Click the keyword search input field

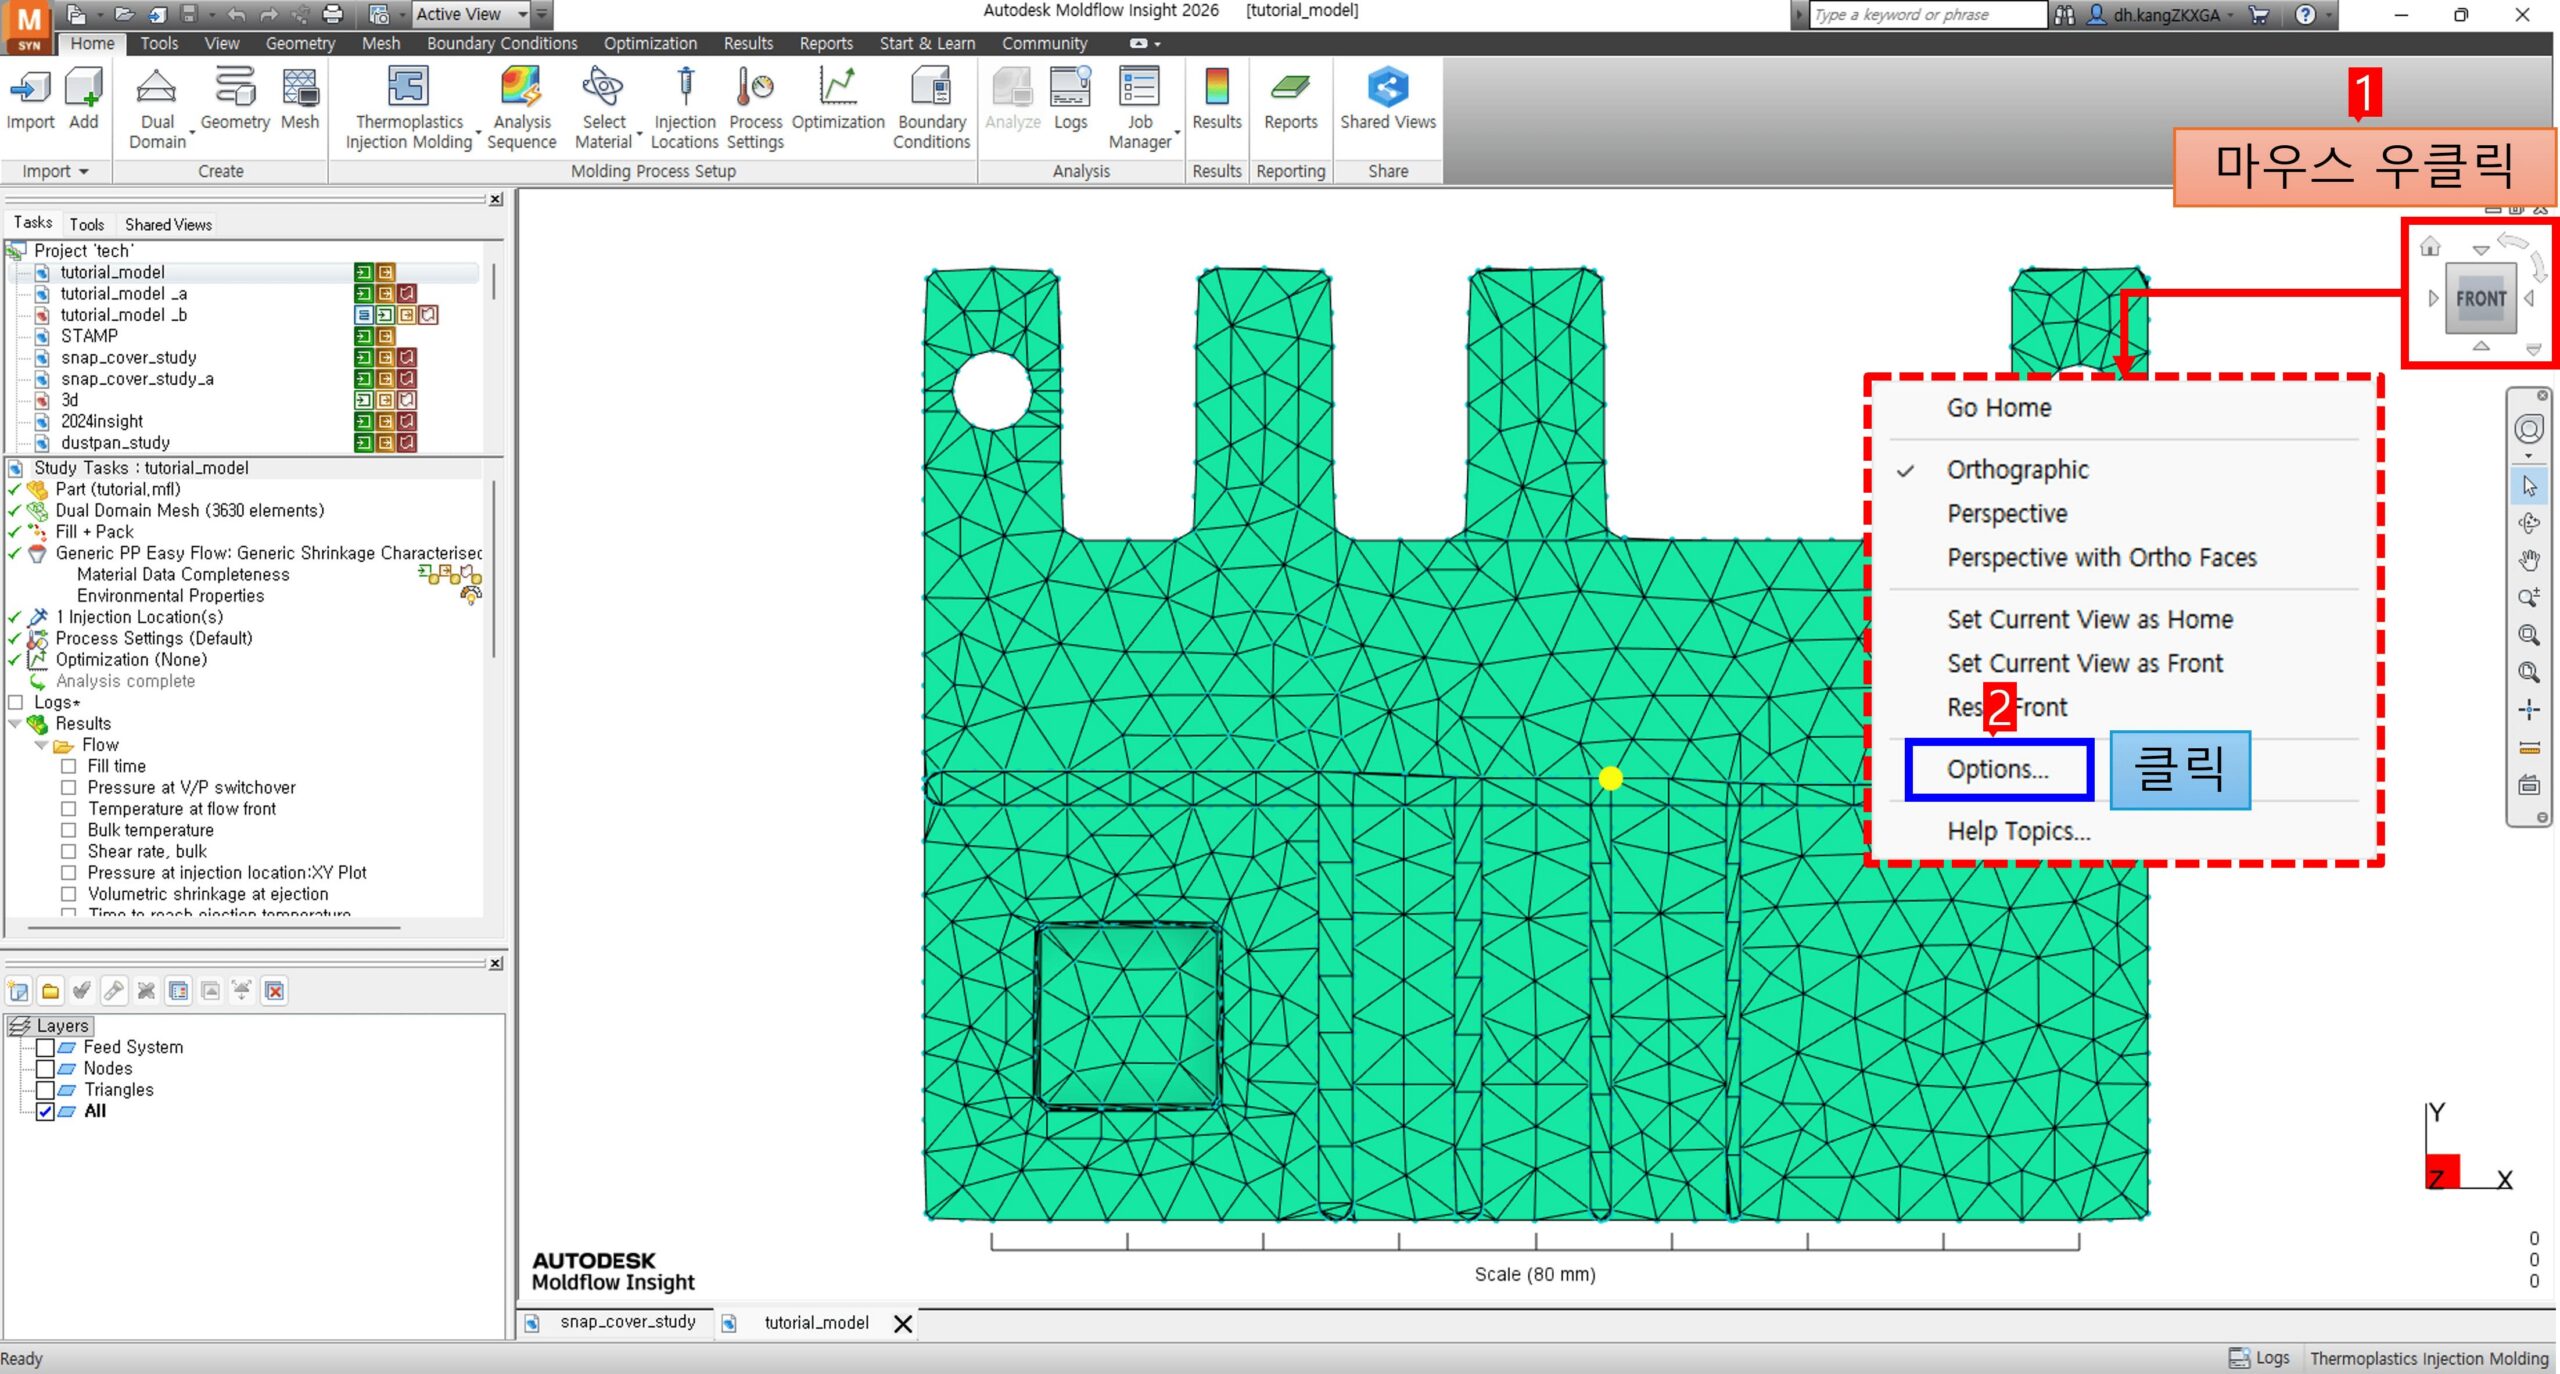[1927, 14]
